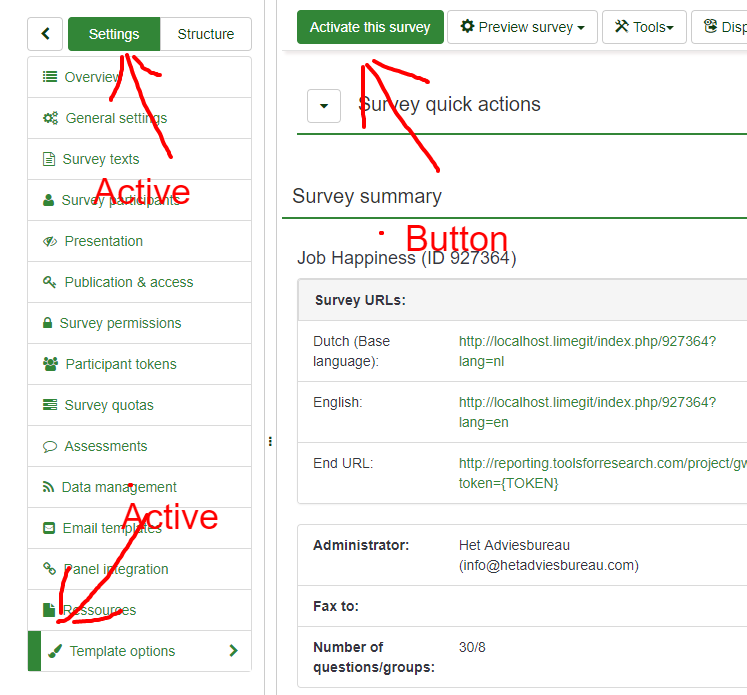Click the Email templates envelope icon
The height and width of the screenshot is (695, 747).
pos(49,528)
